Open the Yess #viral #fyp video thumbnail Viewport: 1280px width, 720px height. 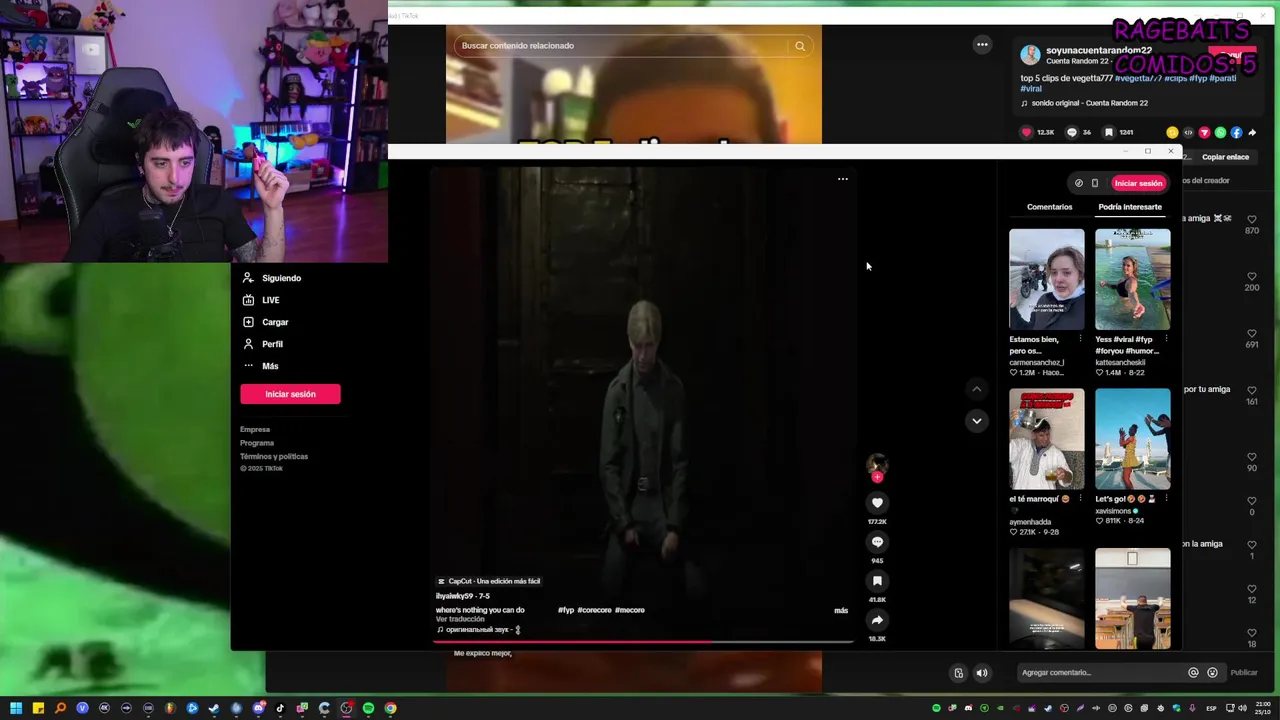(1132, 279)
